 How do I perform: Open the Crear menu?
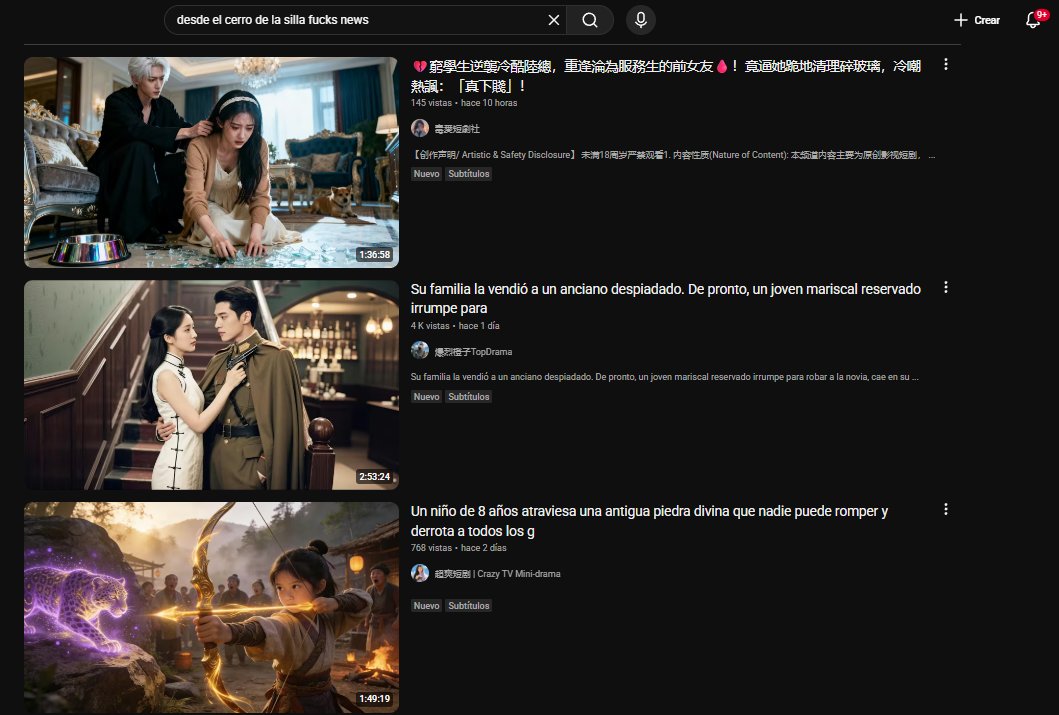click(x=977, y=20)
